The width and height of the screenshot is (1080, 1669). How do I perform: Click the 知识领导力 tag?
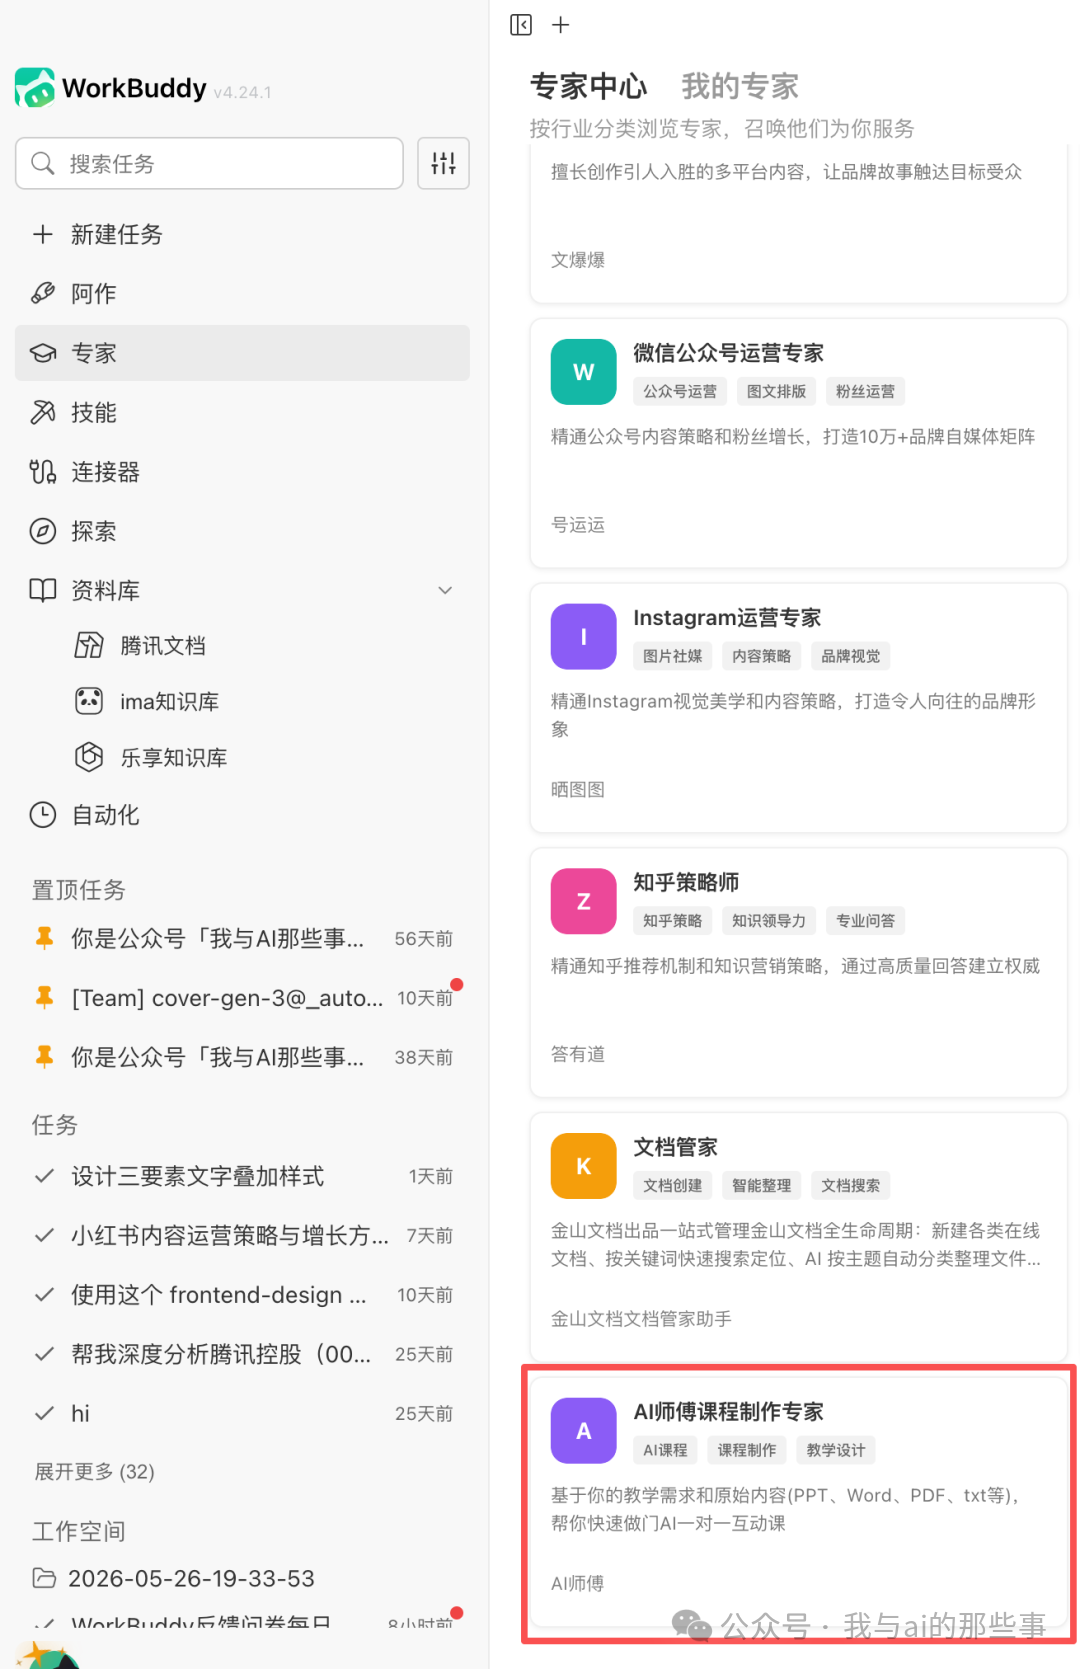[x=769, y=921]
